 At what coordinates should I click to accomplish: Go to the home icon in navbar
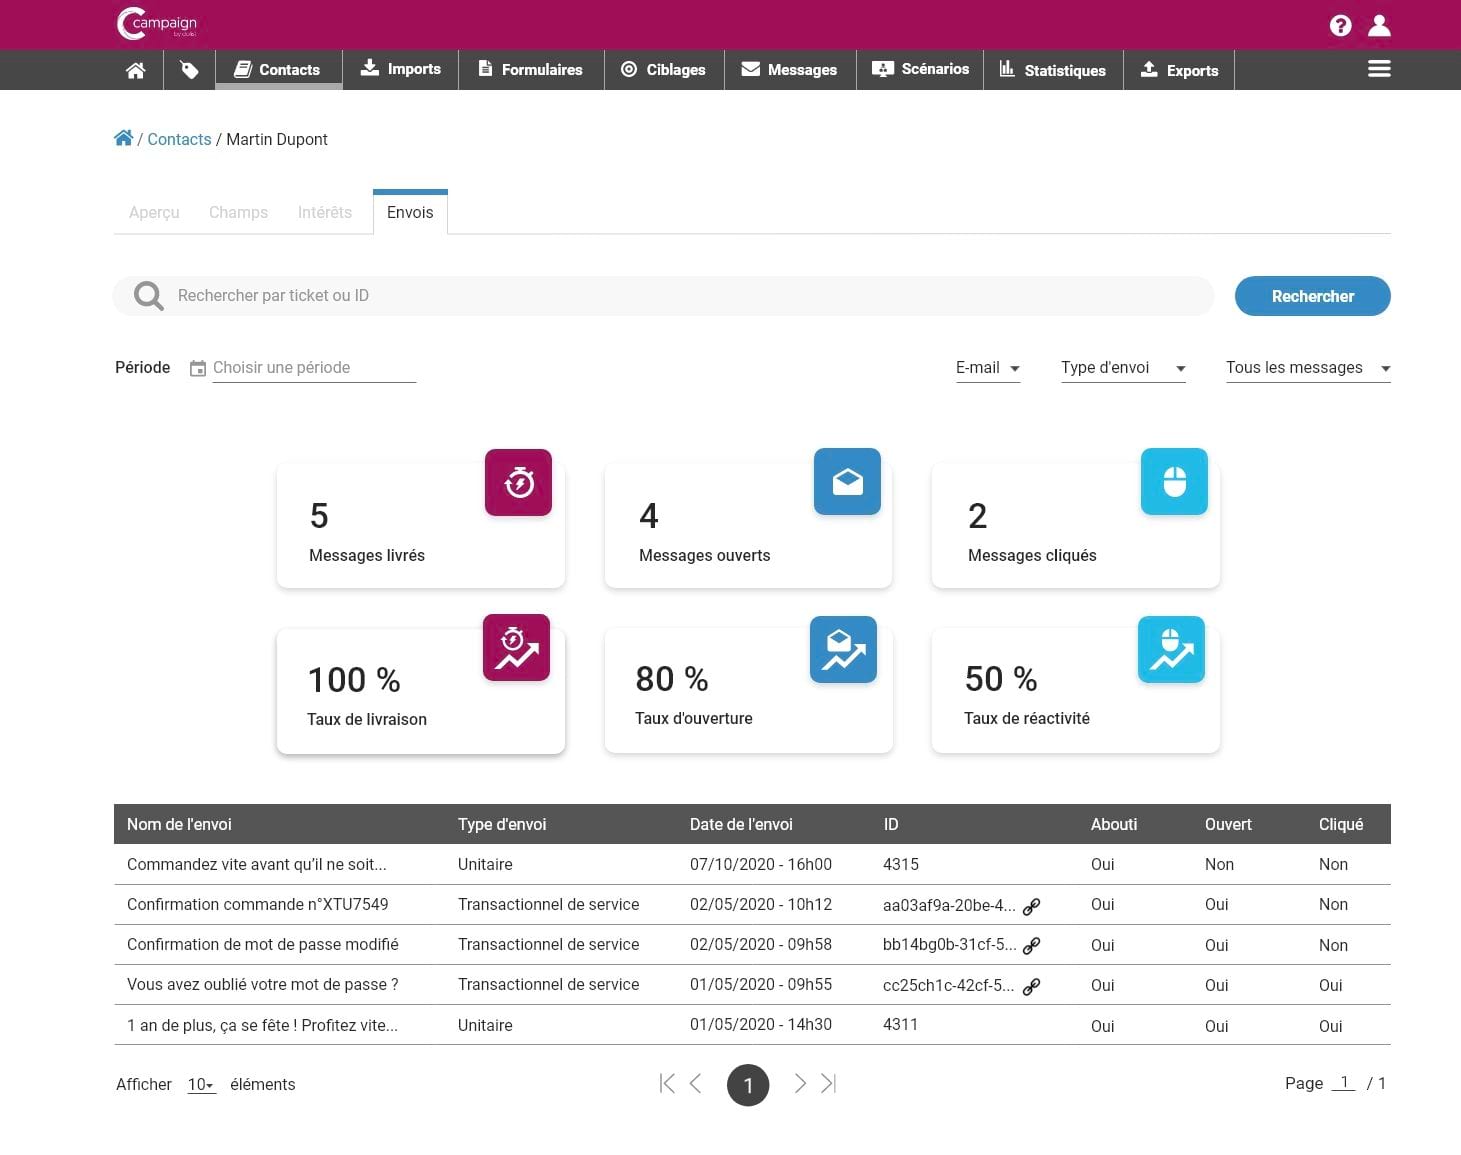click(x=136, y=70)
